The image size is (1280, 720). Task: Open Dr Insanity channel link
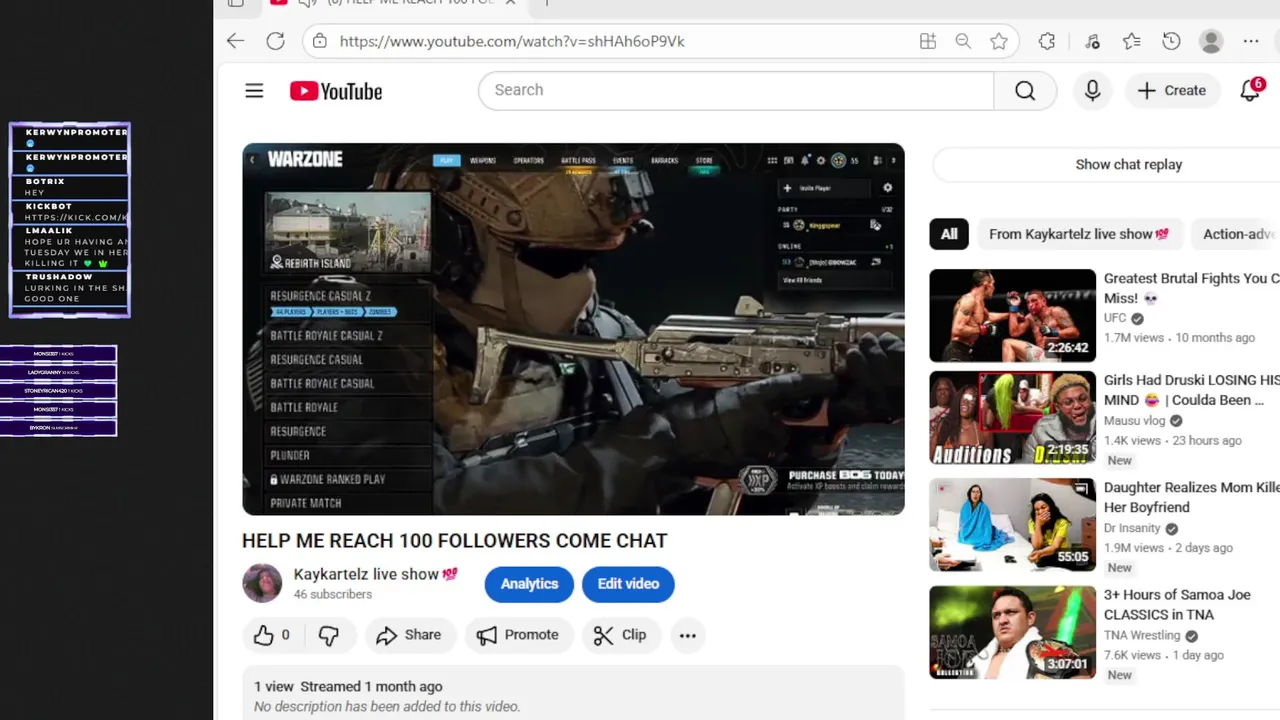(1132, 528)
